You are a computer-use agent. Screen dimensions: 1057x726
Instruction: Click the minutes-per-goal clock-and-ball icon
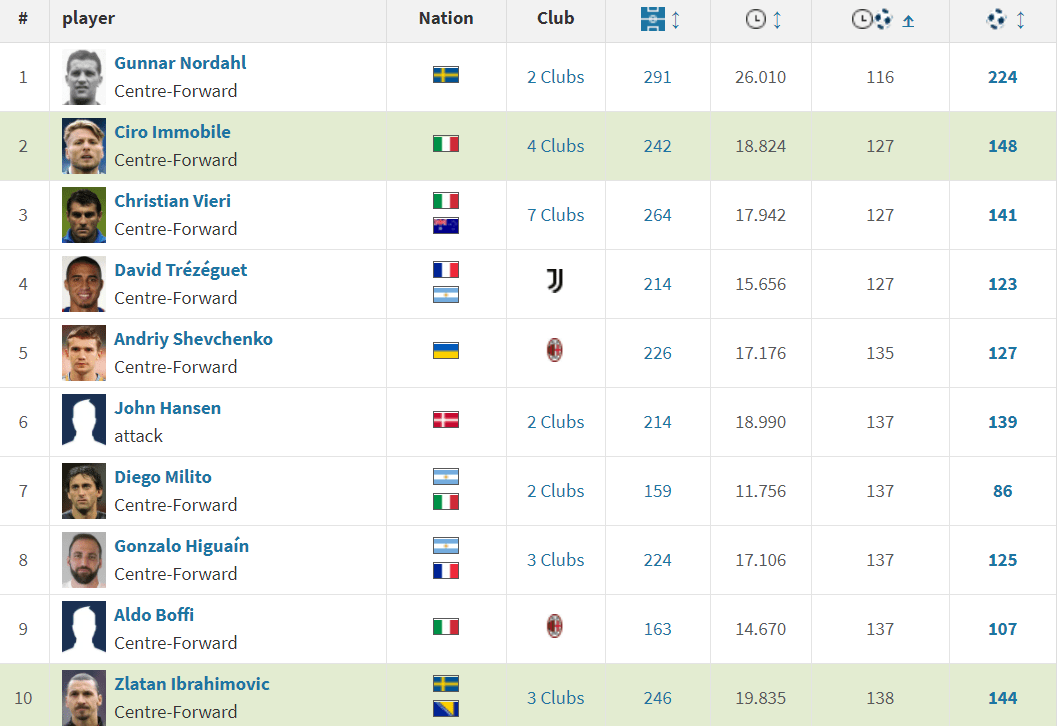click(872, 17)
